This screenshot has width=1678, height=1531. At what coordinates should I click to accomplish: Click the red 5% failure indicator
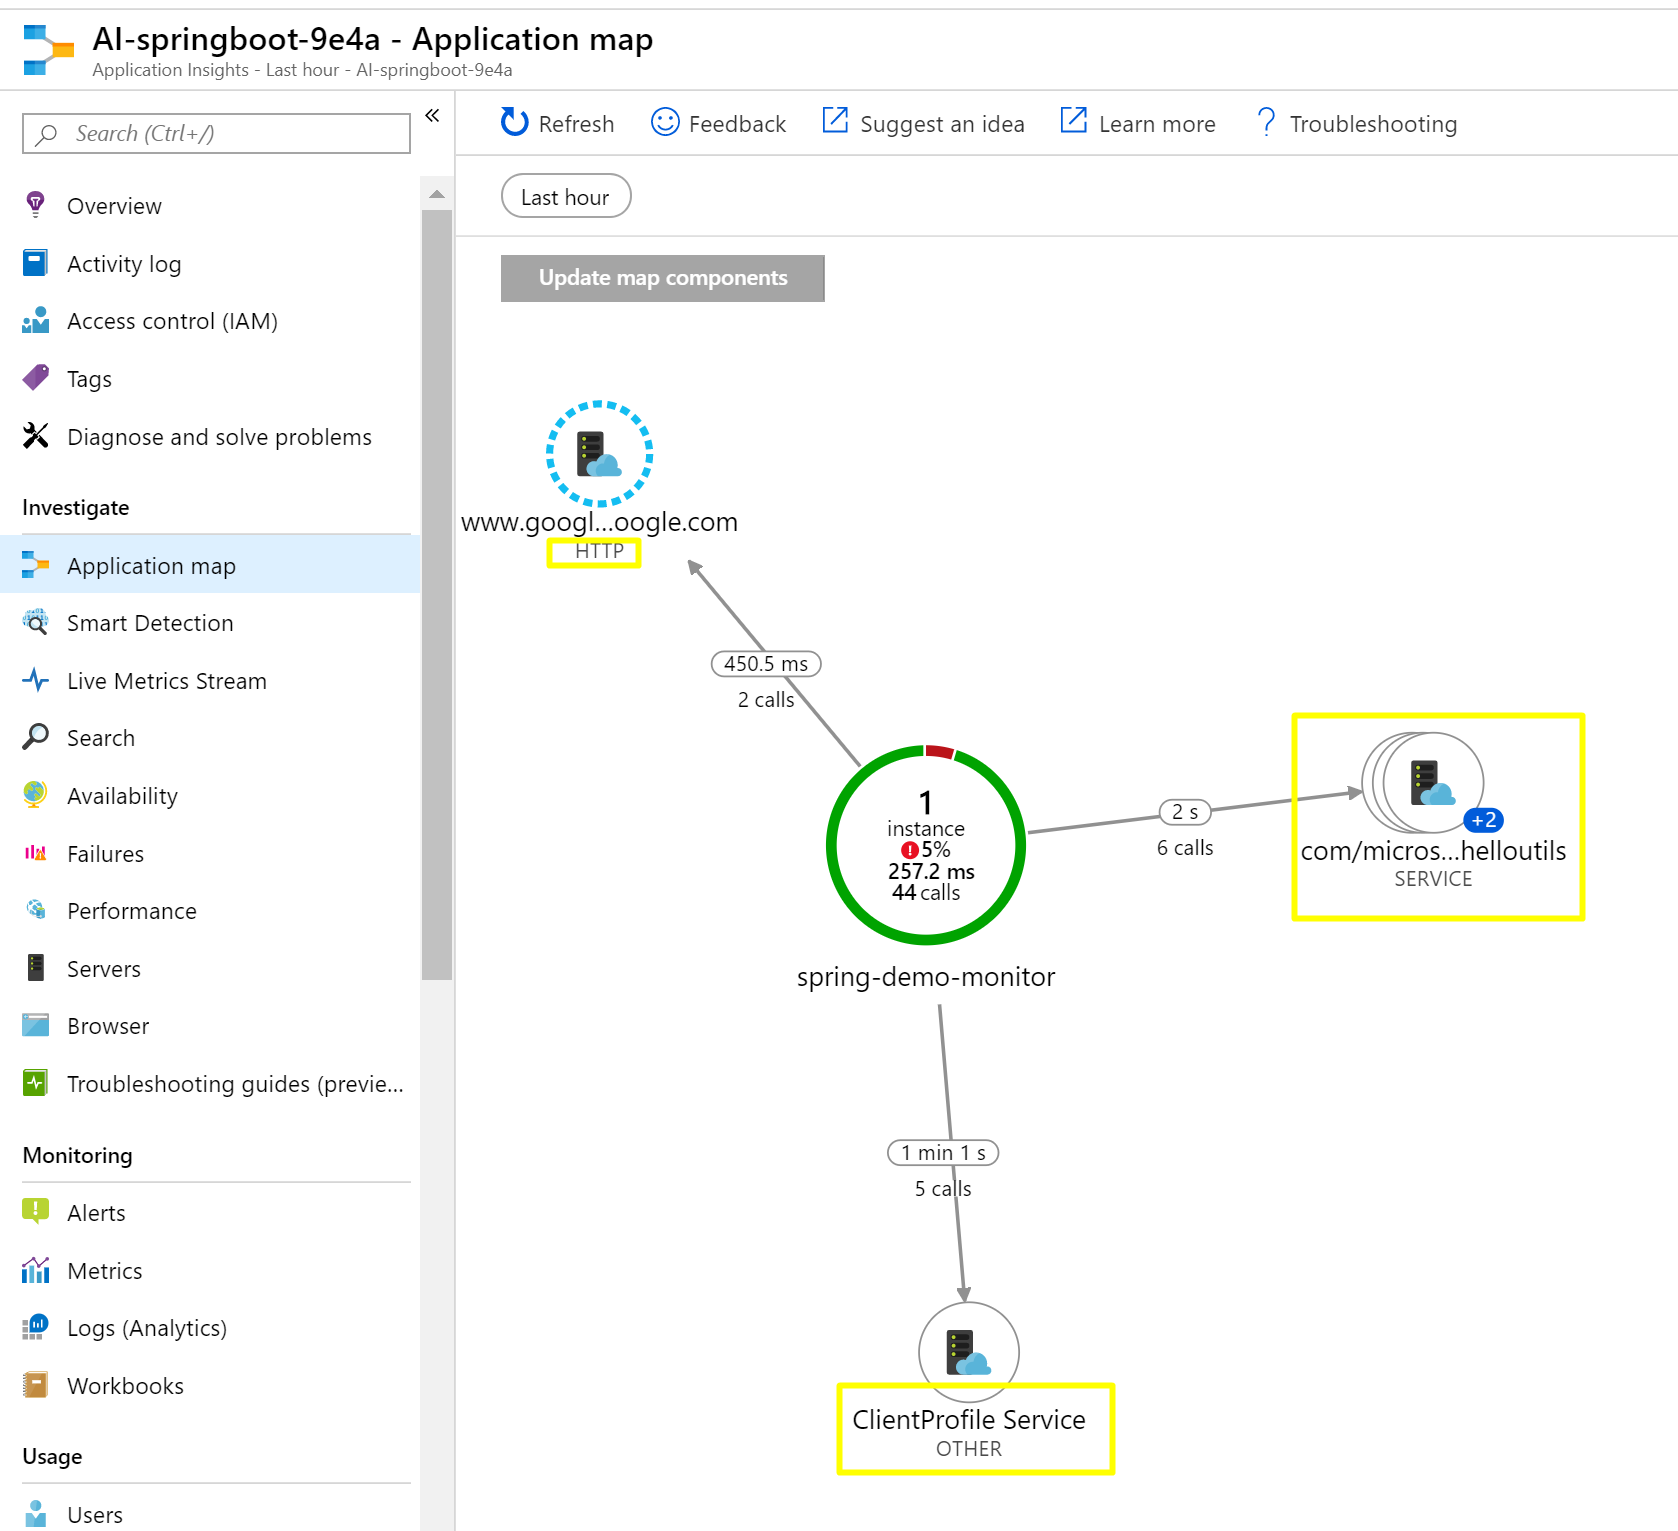(x=926, y=850)
